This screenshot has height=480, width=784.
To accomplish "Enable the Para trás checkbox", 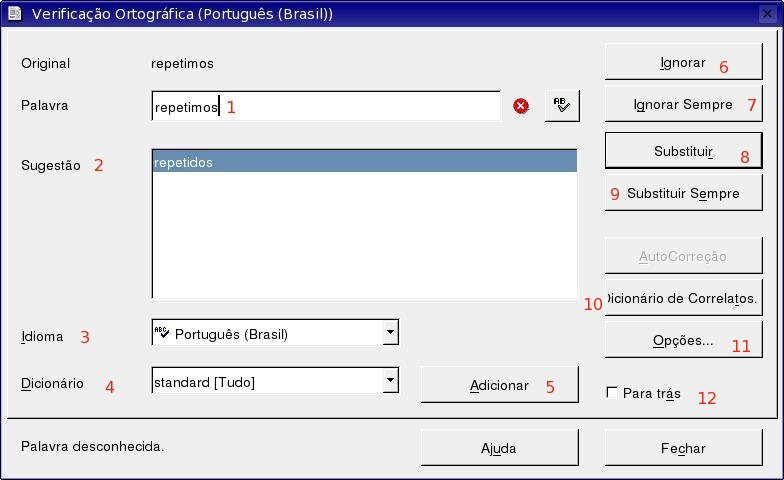I will coord(612,392).
